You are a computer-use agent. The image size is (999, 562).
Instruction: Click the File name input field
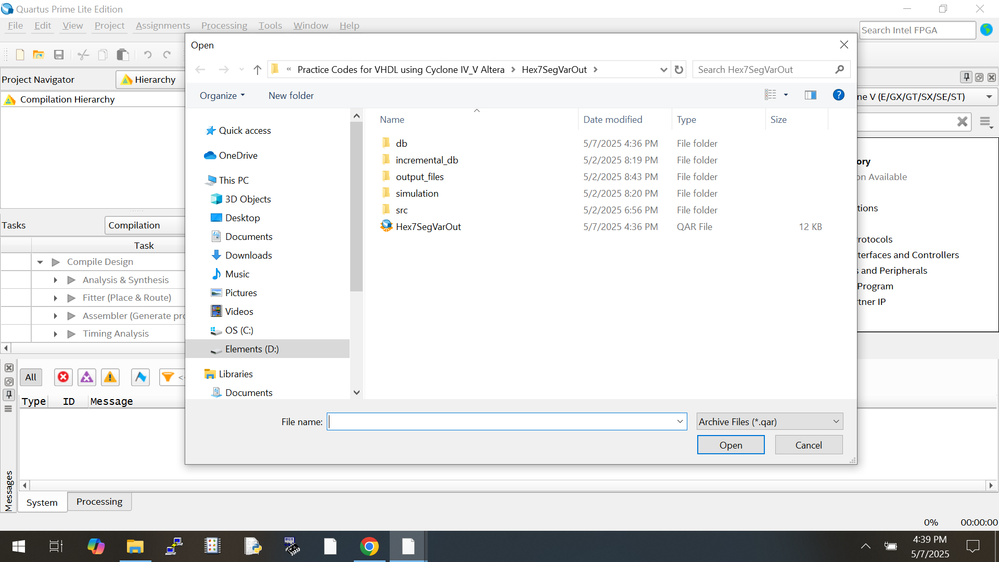tap(507, 422)
